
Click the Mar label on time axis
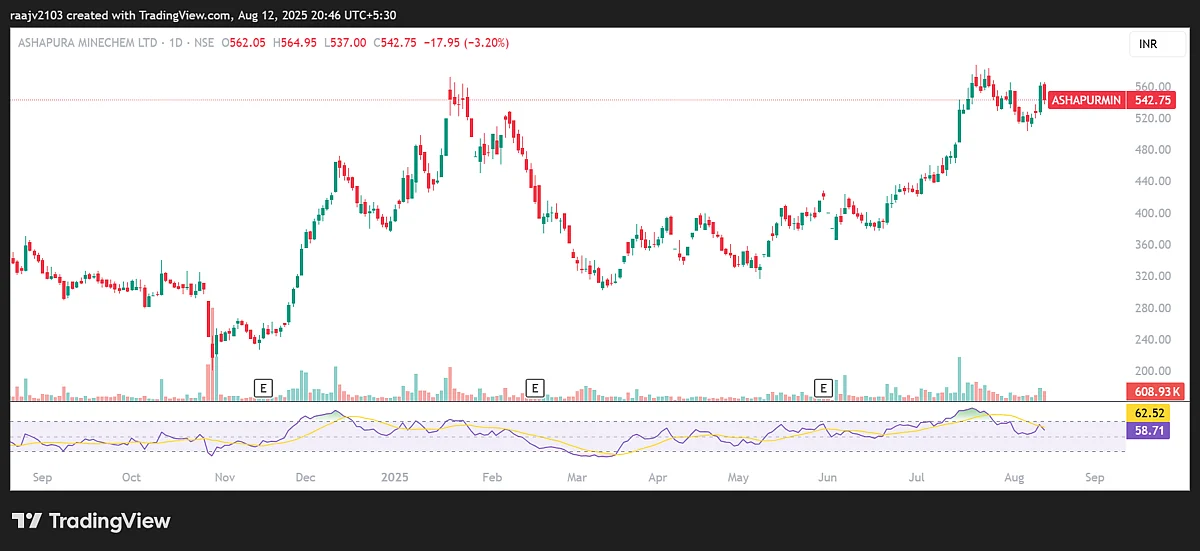pyautogui.click(x=576, y=478)
